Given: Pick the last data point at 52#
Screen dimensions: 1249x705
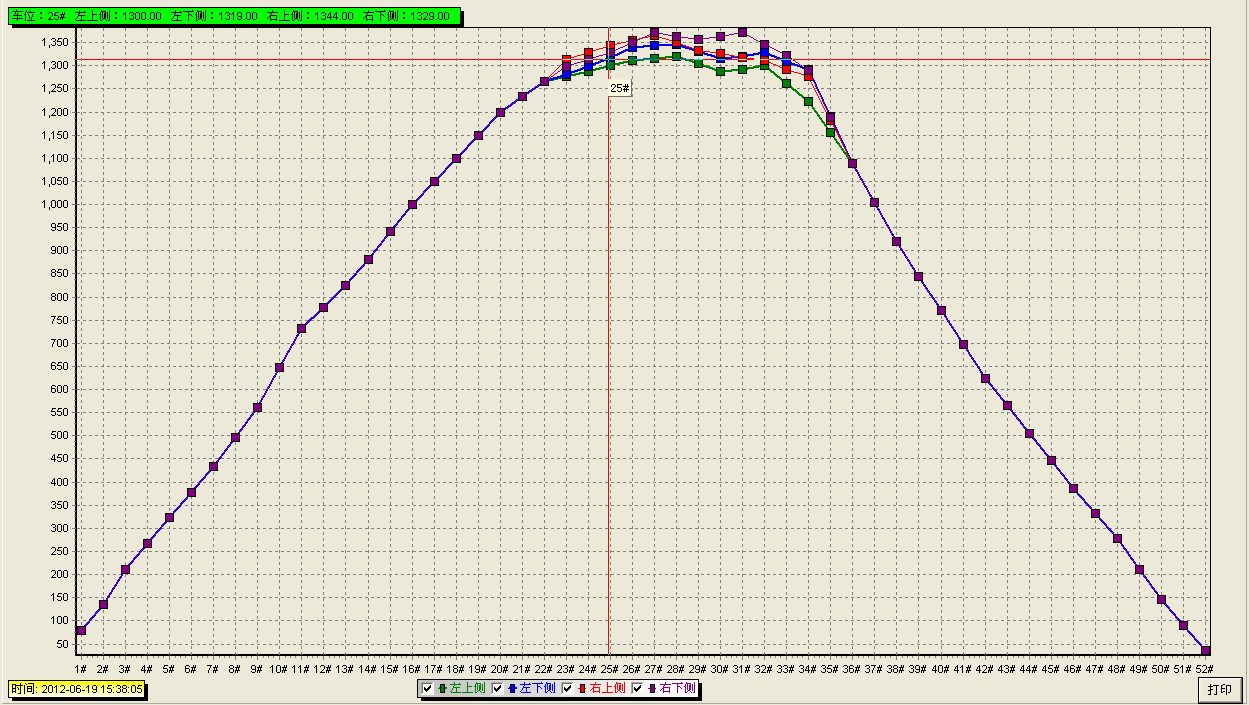Looking at the screenshot, I should [x=1205, y=651].
